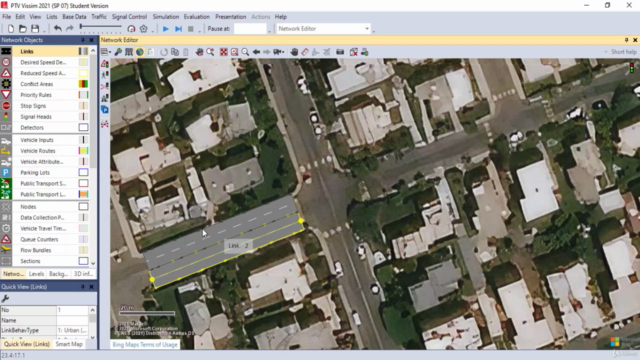The image size is (640, 360).
Task: Undo the last edit
Action: coord(58,29)
